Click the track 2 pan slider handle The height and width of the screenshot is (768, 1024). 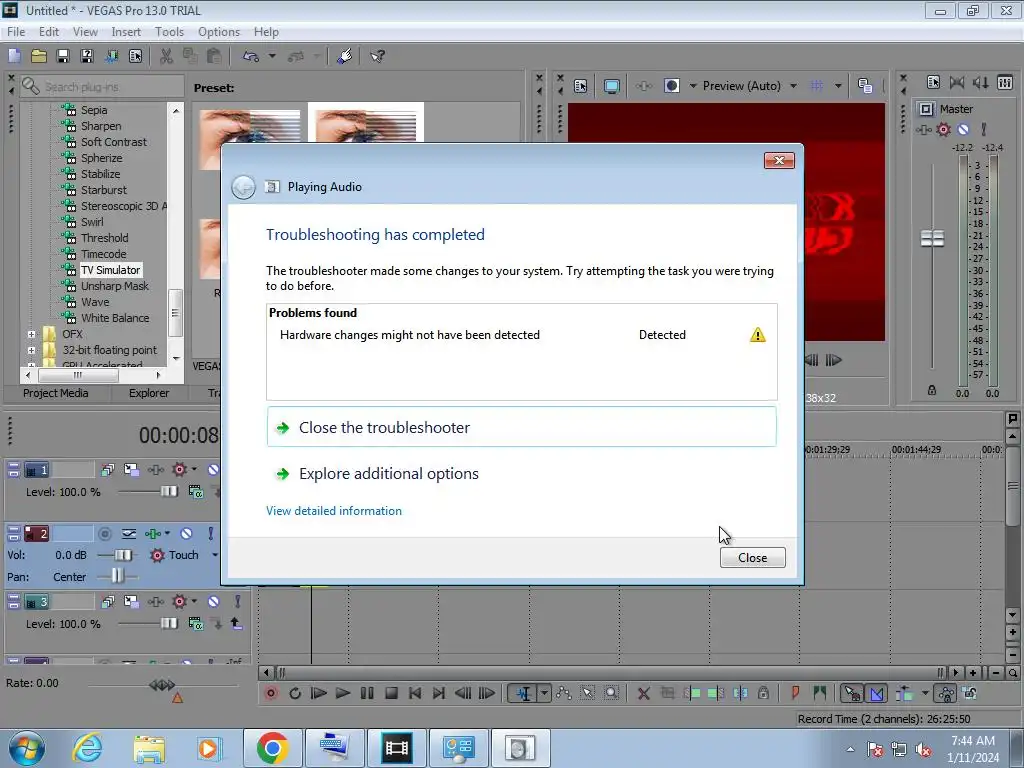coord(117,576)
